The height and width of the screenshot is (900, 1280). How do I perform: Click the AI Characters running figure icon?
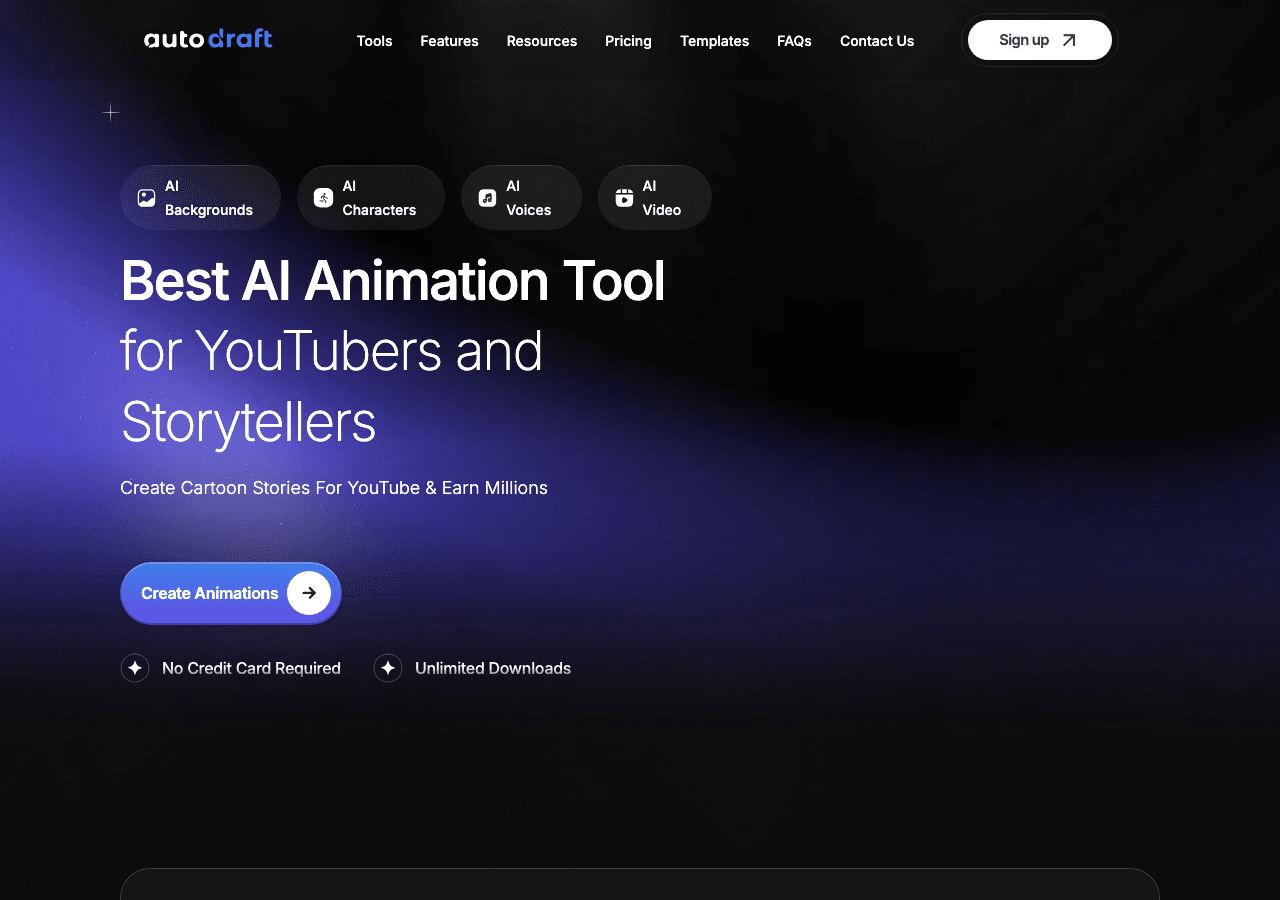coord(323,198)
